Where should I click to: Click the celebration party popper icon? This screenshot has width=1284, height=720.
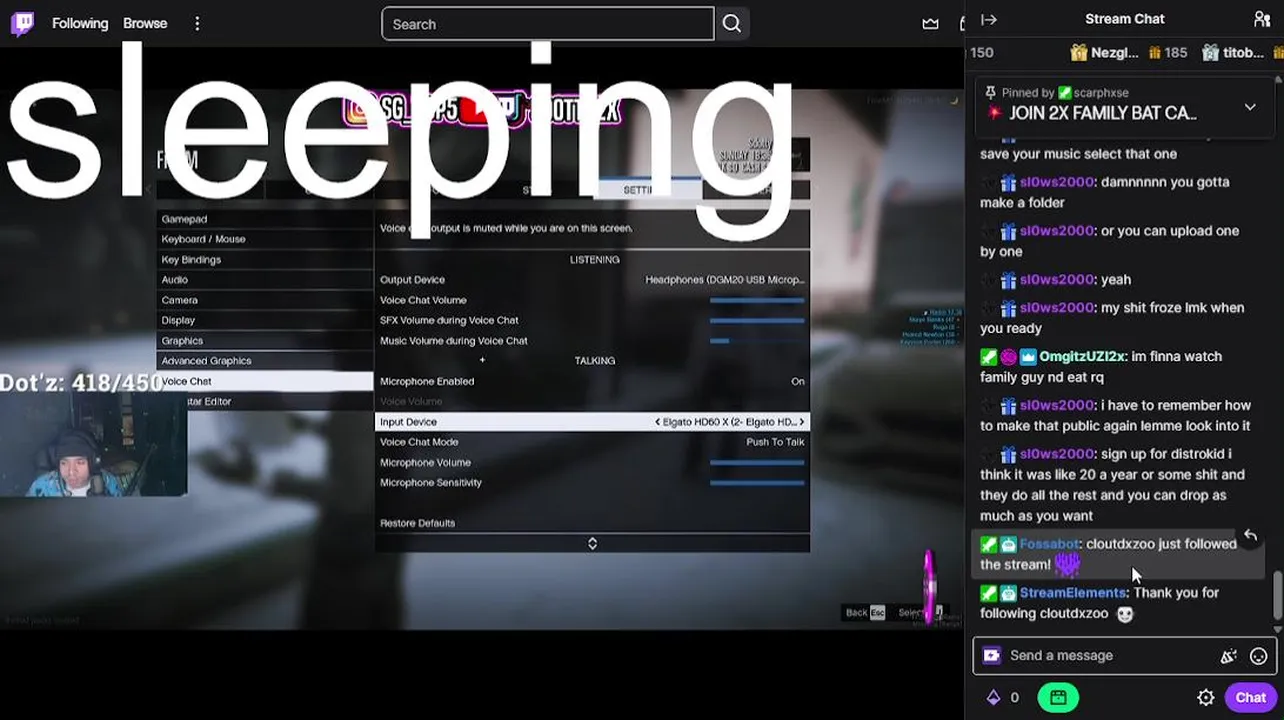tap(1229, 656)
